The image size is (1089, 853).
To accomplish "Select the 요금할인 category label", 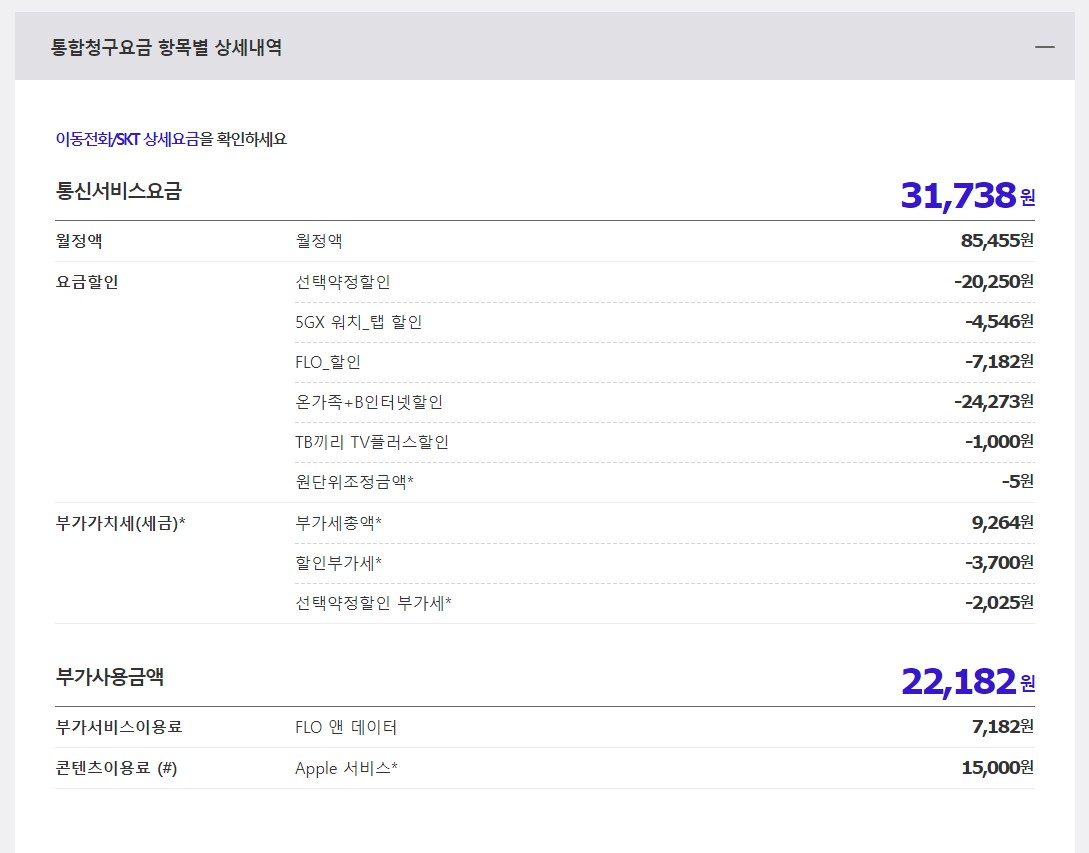I will pyautogui.click(x=87, y=282).
